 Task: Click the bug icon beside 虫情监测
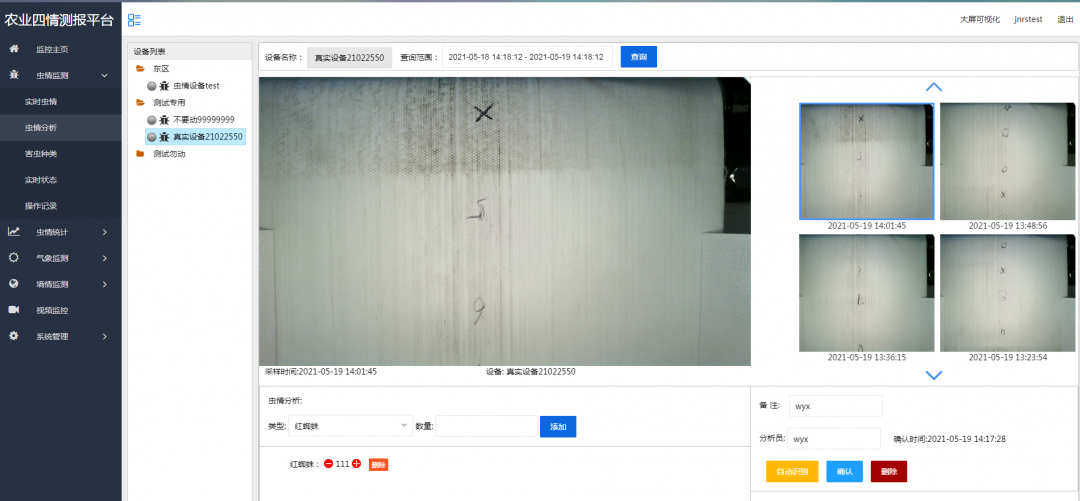click(14, 75)
